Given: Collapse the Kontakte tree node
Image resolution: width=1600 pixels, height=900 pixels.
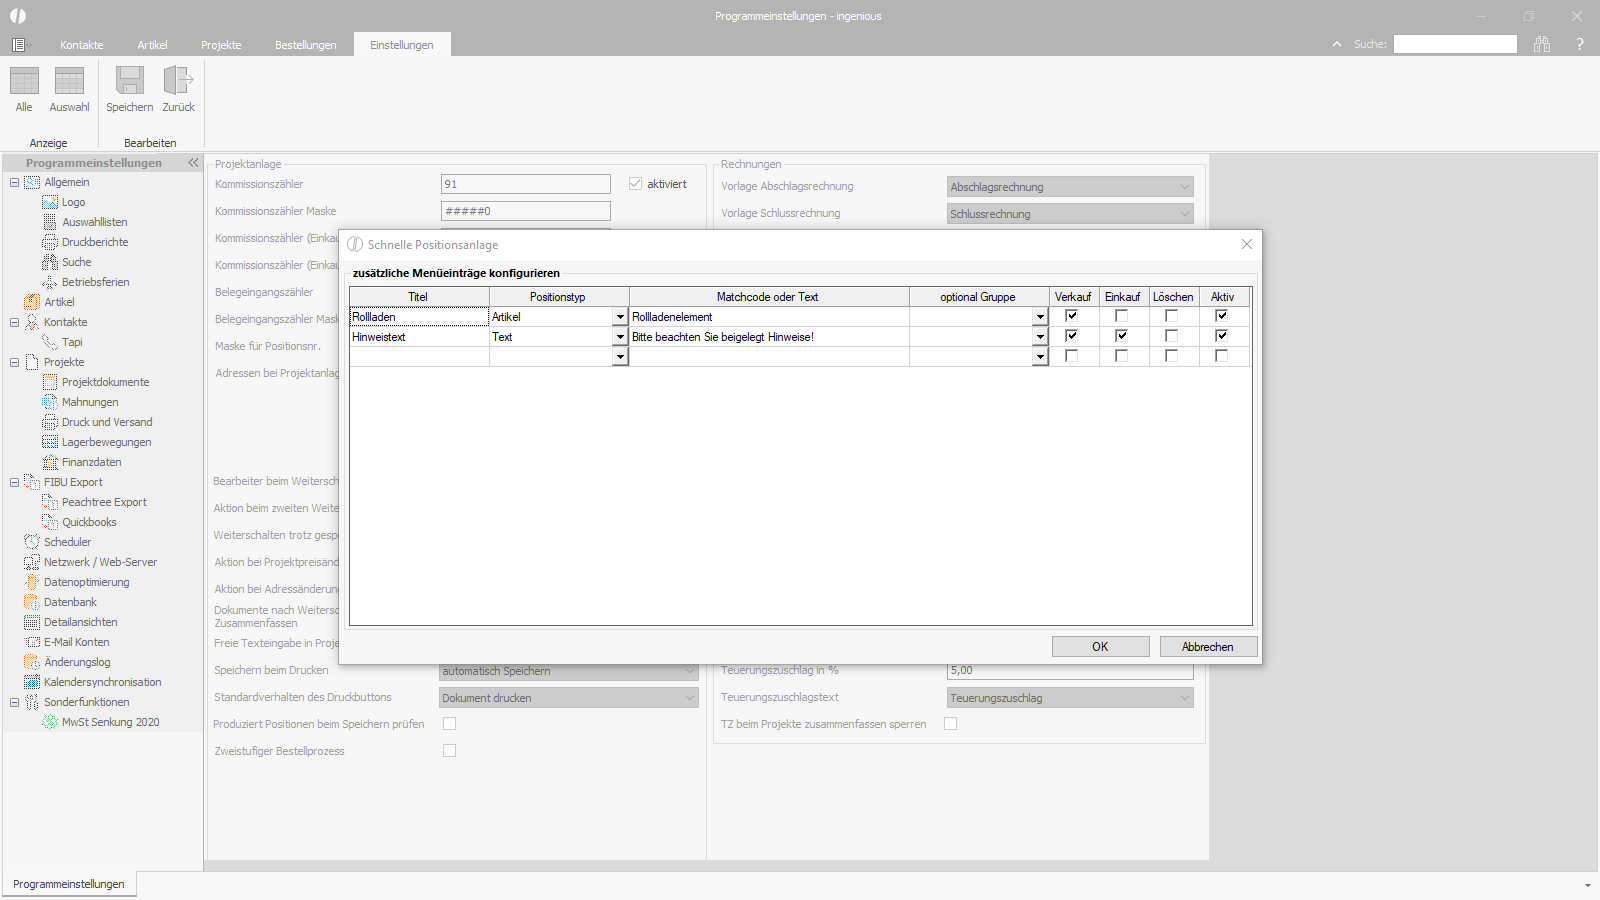Looking at the screenshot, I should 14,322.
